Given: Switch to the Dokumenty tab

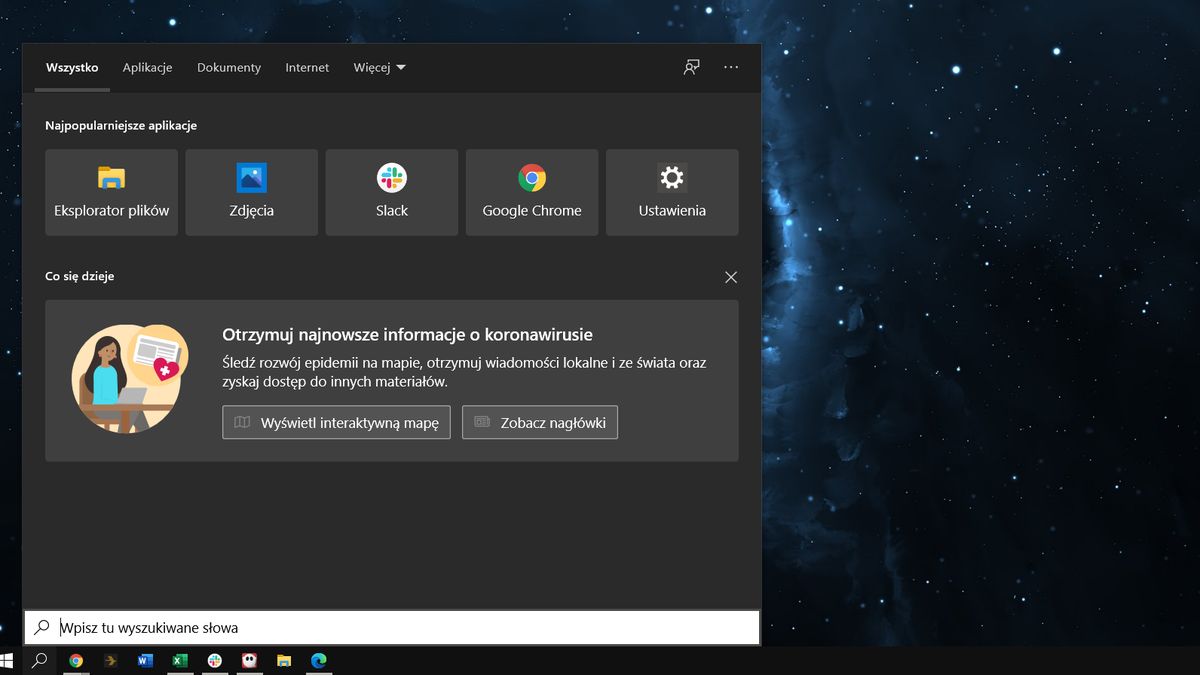Looking at the screenshot, I should [228, 67].
